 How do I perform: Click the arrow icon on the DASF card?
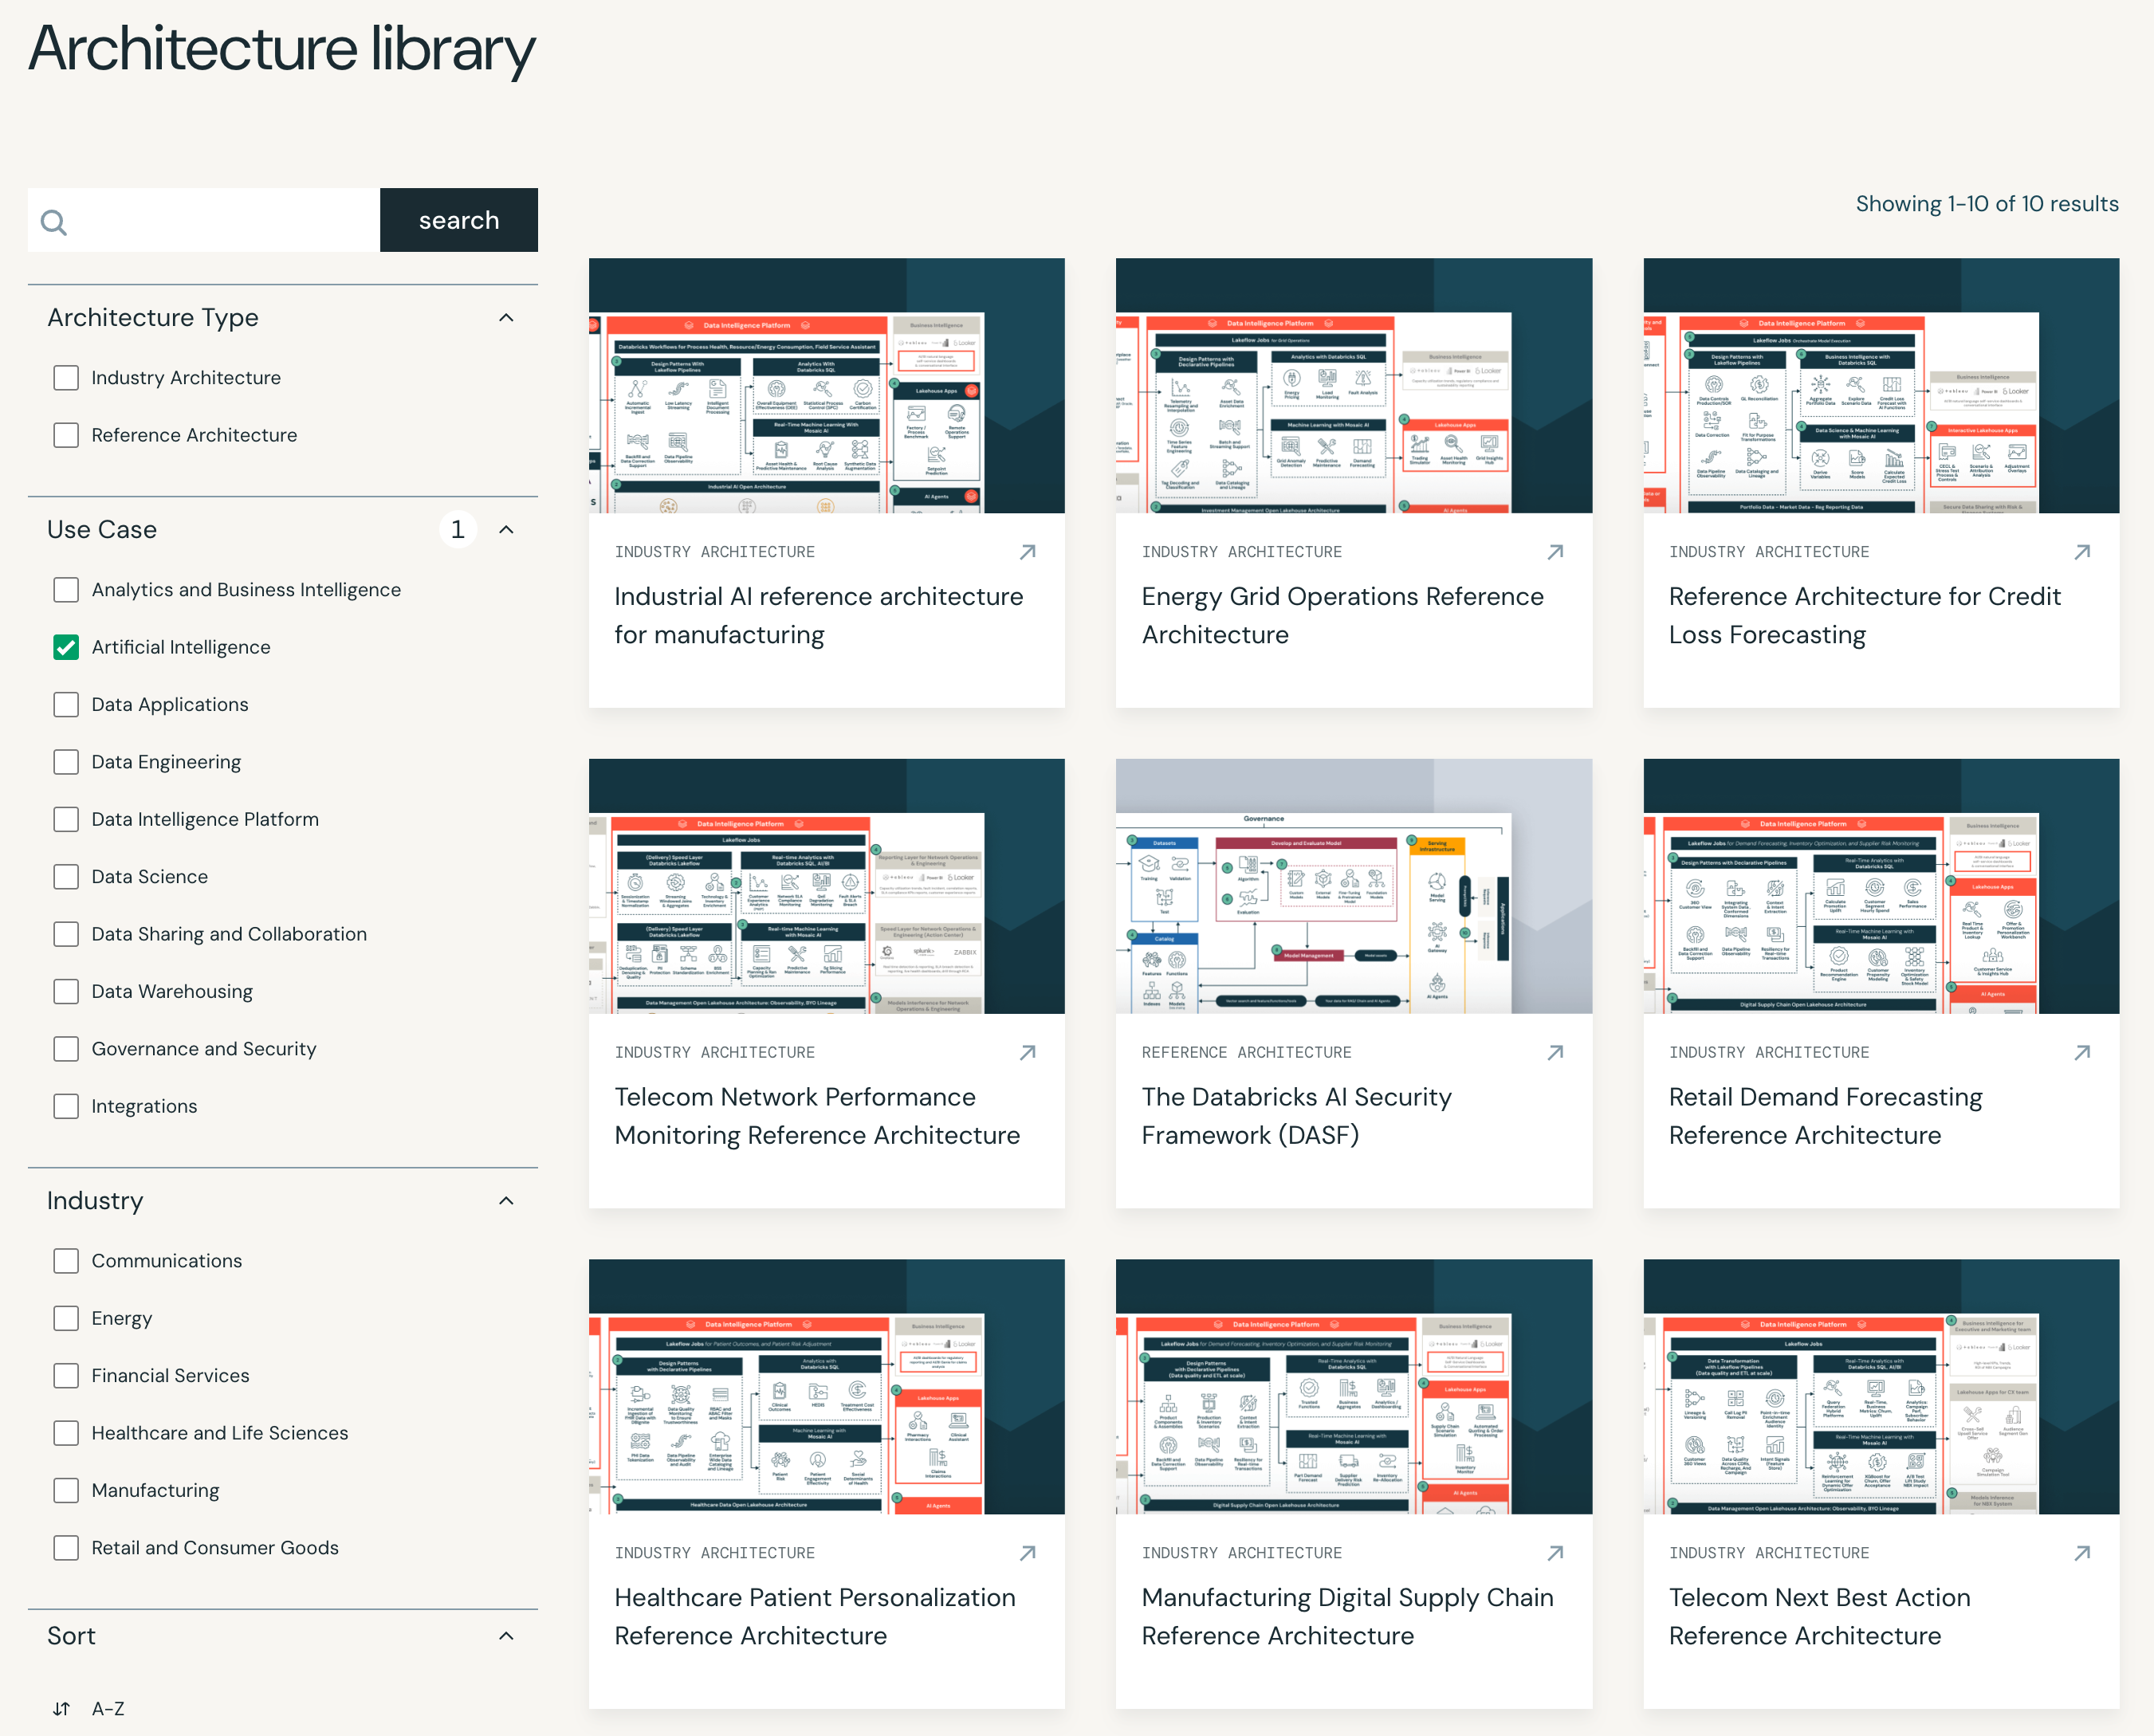1556,1052
